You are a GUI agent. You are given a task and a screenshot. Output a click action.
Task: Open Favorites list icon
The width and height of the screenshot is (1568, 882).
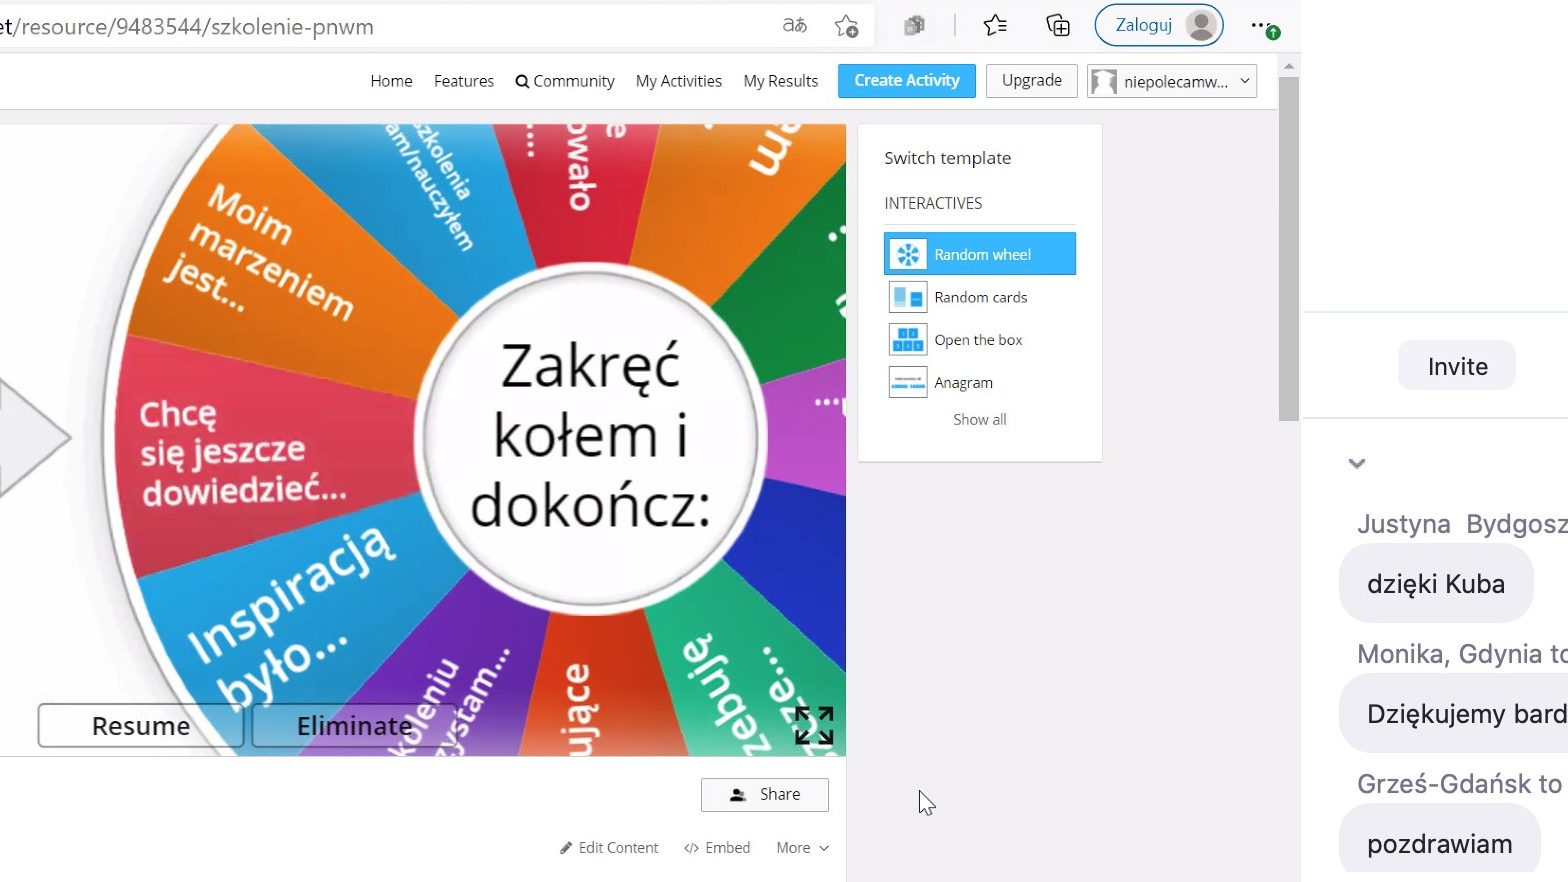[995, 26]
